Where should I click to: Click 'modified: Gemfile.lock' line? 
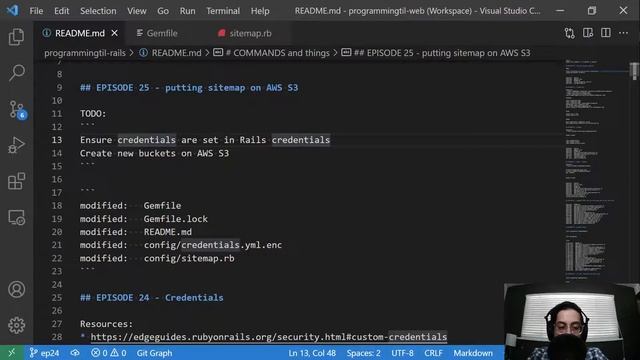tap(144, 219)
